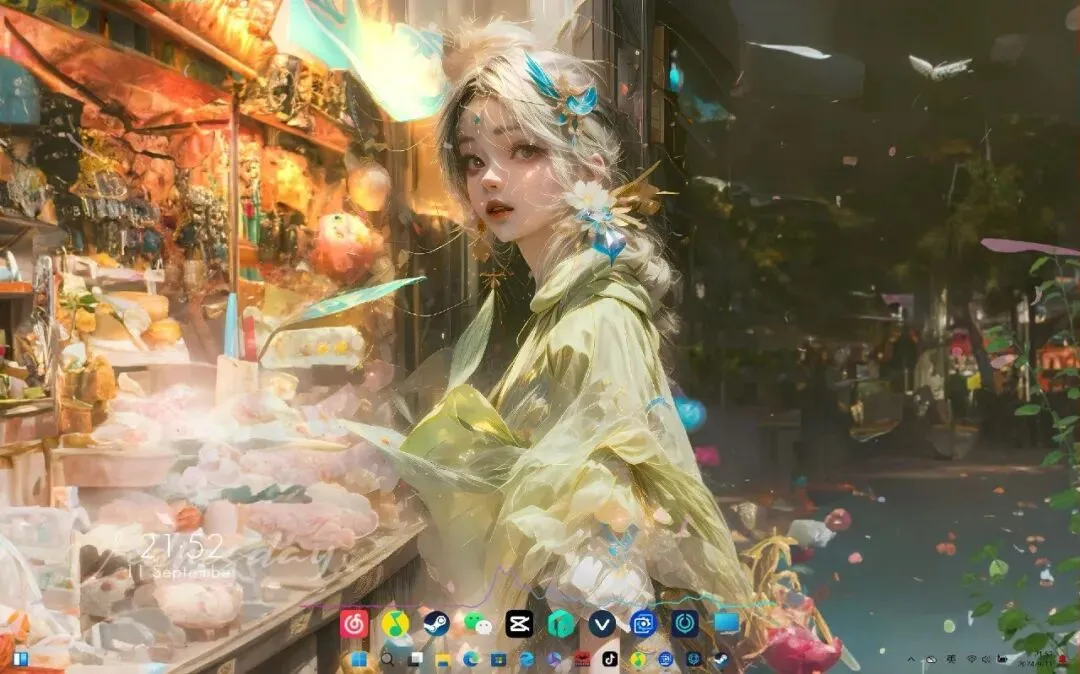The image size is (1080, 674).
Task: Open Task View on the taskbar
Action: [x=415, y=660]
